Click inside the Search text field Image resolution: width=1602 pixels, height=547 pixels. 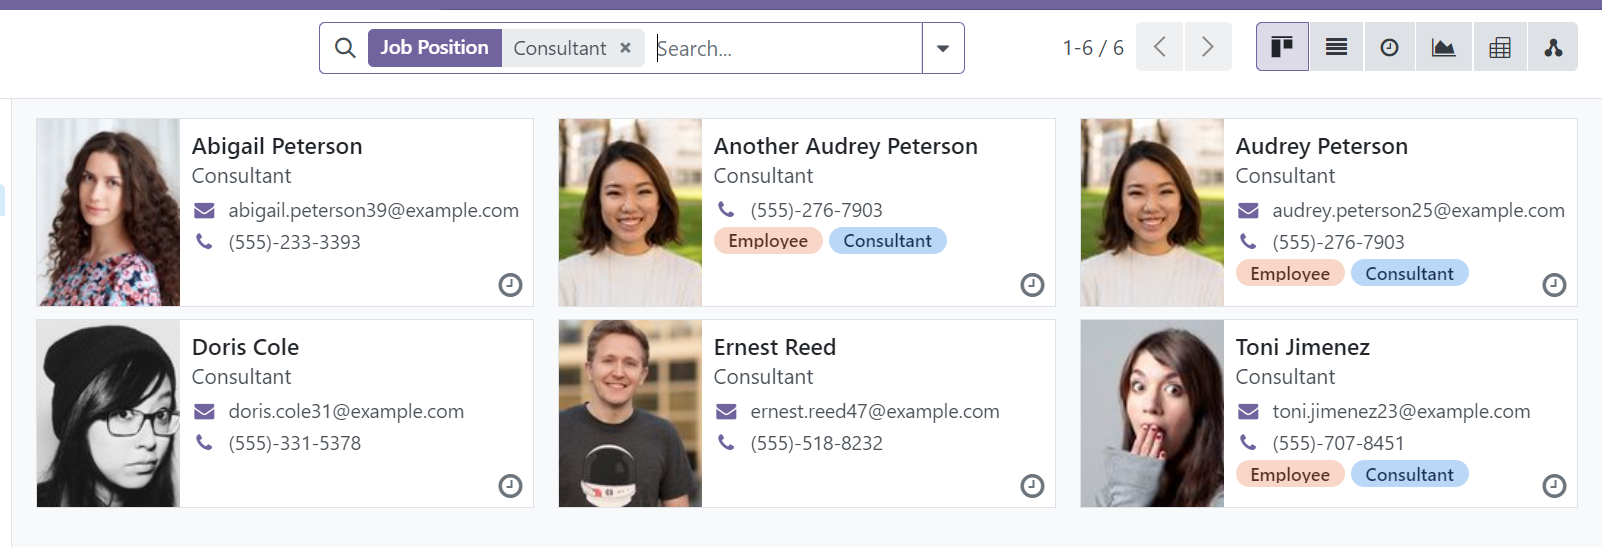click(x=785, y=48)
